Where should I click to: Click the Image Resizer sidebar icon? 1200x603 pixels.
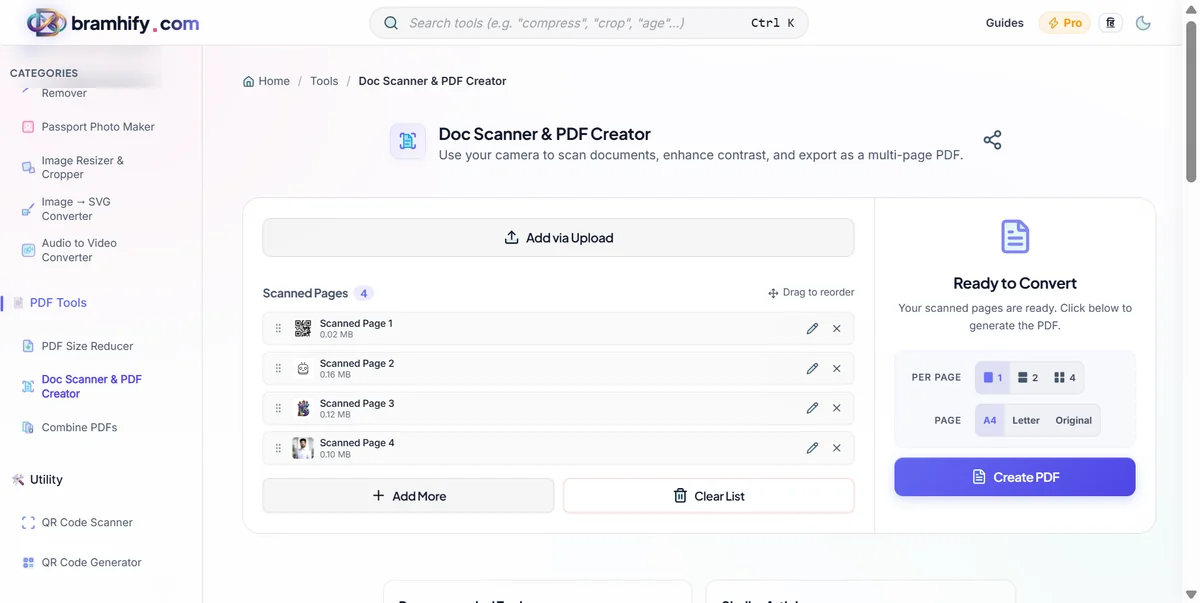[28, 167]
